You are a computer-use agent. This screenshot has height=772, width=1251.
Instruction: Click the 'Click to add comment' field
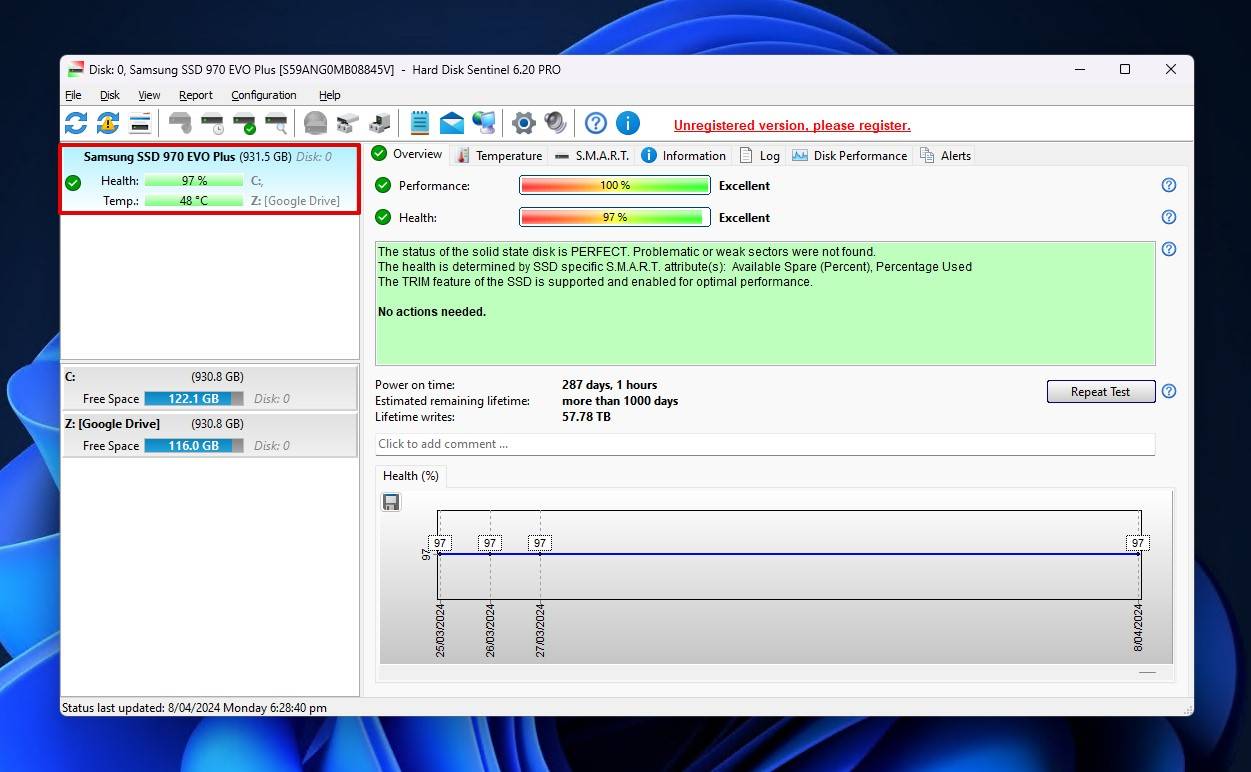765,444
